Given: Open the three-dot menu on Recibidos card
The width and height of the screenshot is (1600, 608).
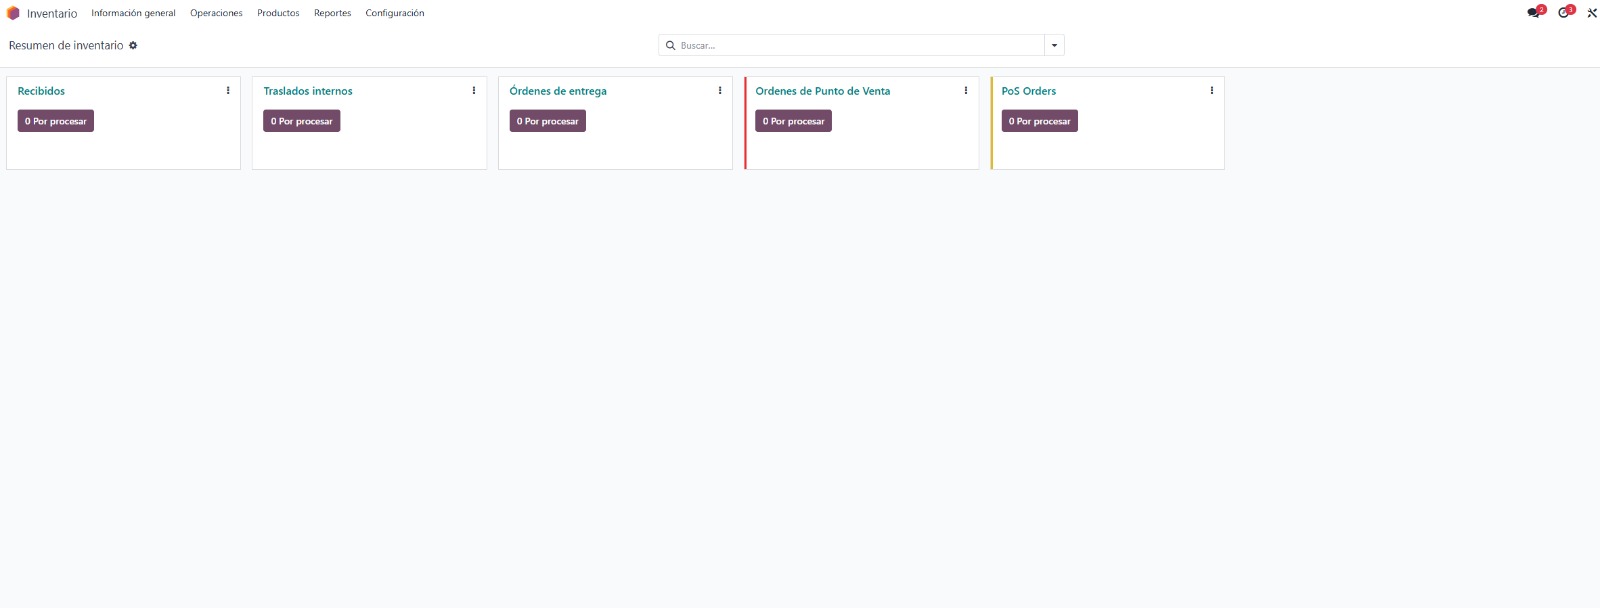Looking at the screenshot, I should [x=228, y=91].
